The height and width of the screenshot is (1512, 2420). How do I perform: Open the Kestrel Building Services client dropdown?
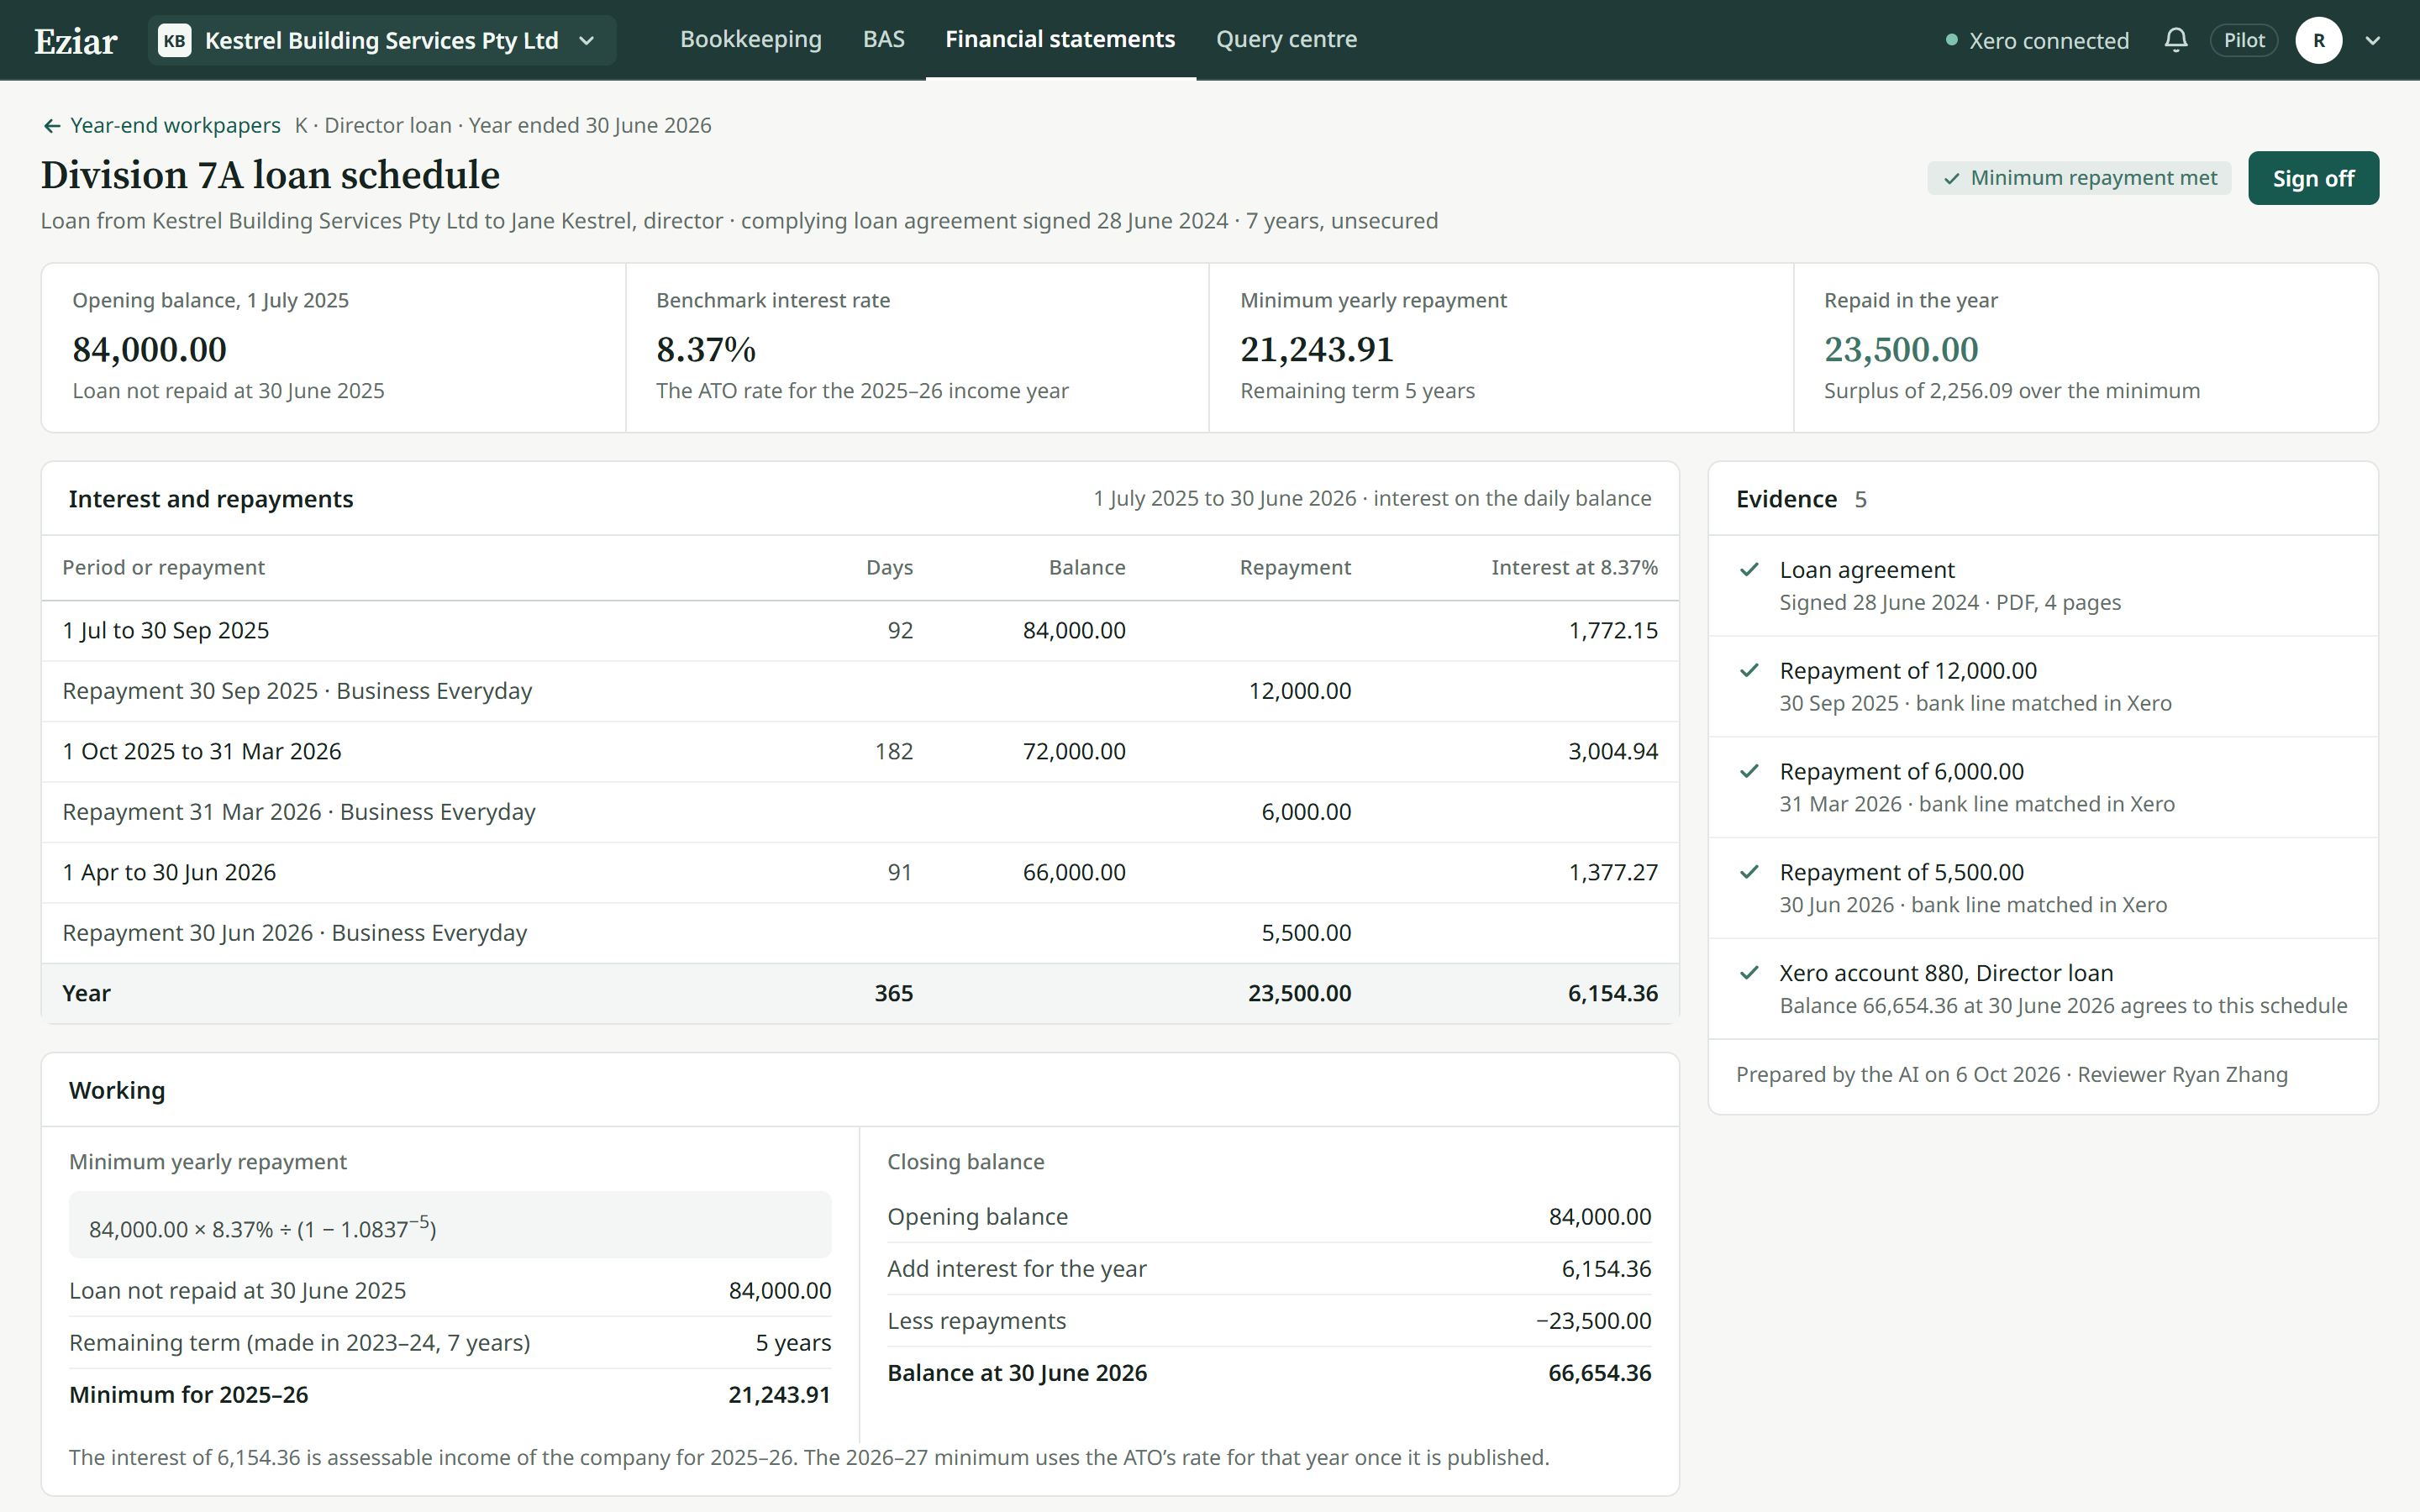382,41
